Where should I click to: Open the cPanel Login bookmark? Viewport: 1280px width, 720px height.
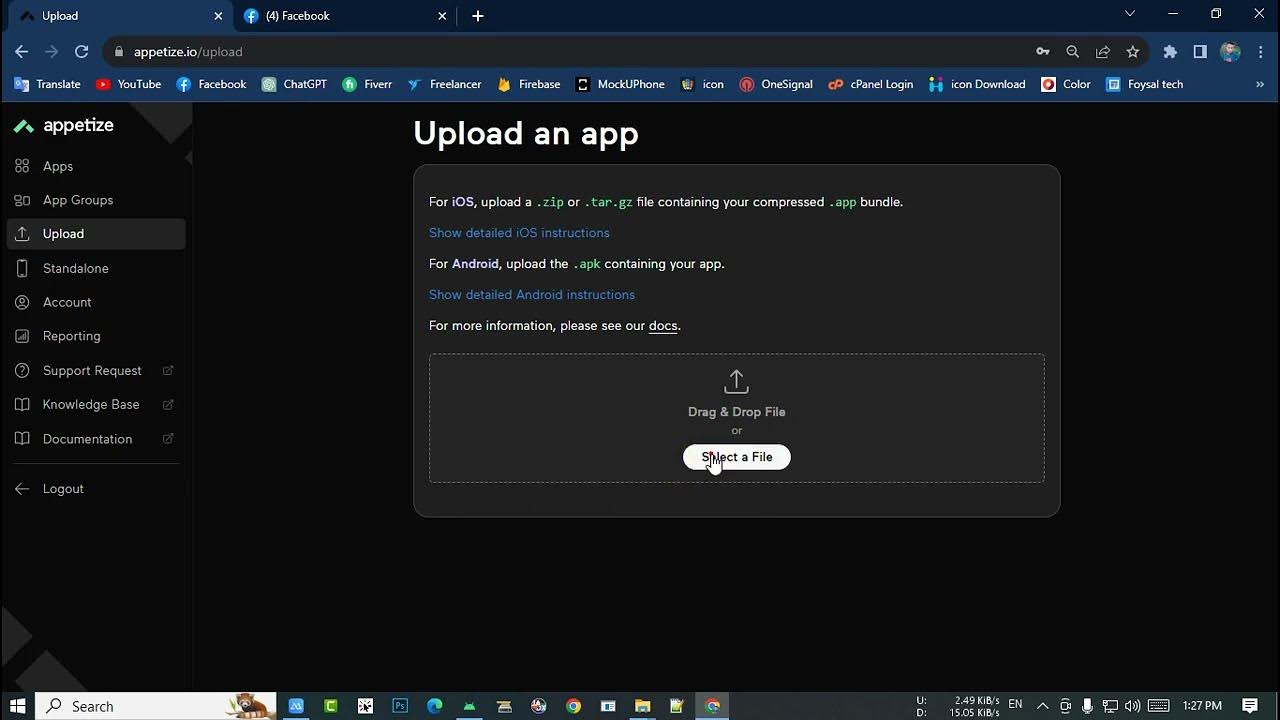click(871, 85)
